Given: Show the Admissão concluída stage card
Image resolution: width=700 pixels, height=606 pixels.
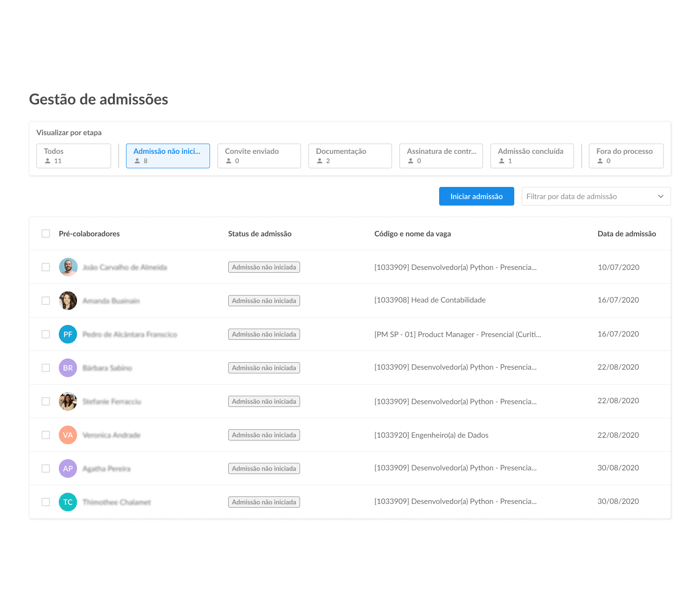Looking at the screenshot, I should point(532,156).
